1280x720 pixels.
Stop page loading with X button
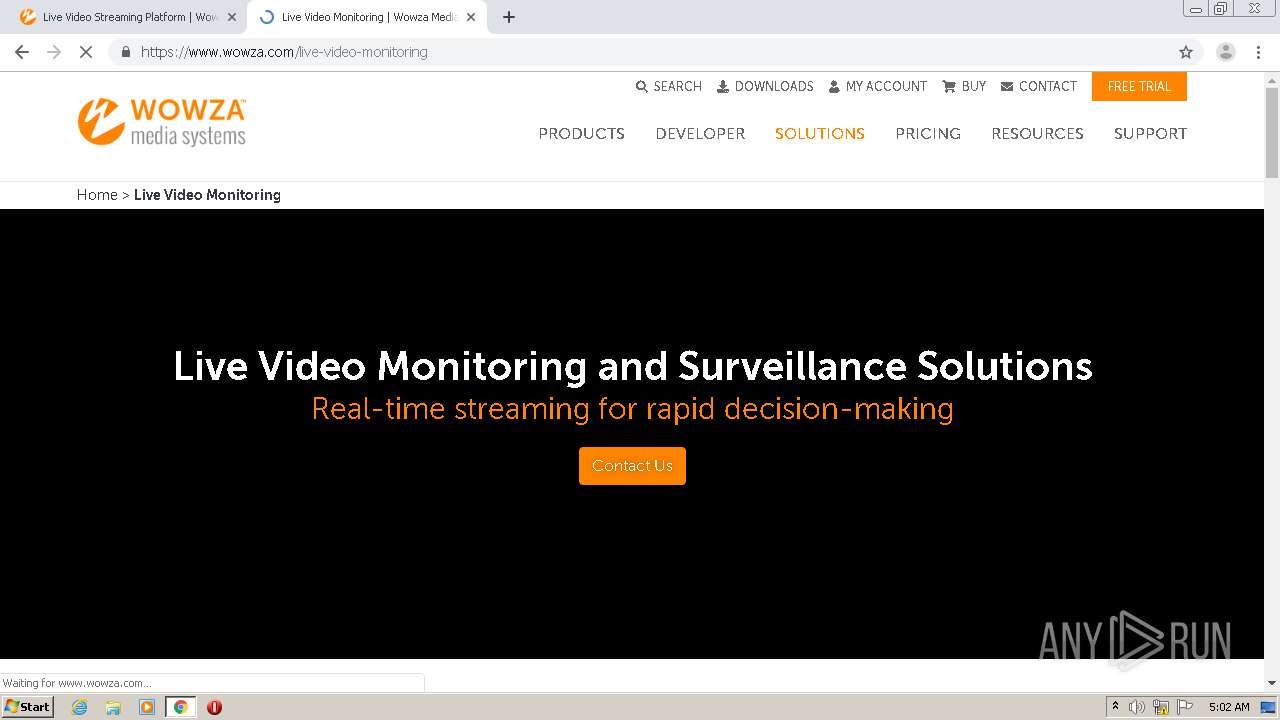[x=86, y=52]
